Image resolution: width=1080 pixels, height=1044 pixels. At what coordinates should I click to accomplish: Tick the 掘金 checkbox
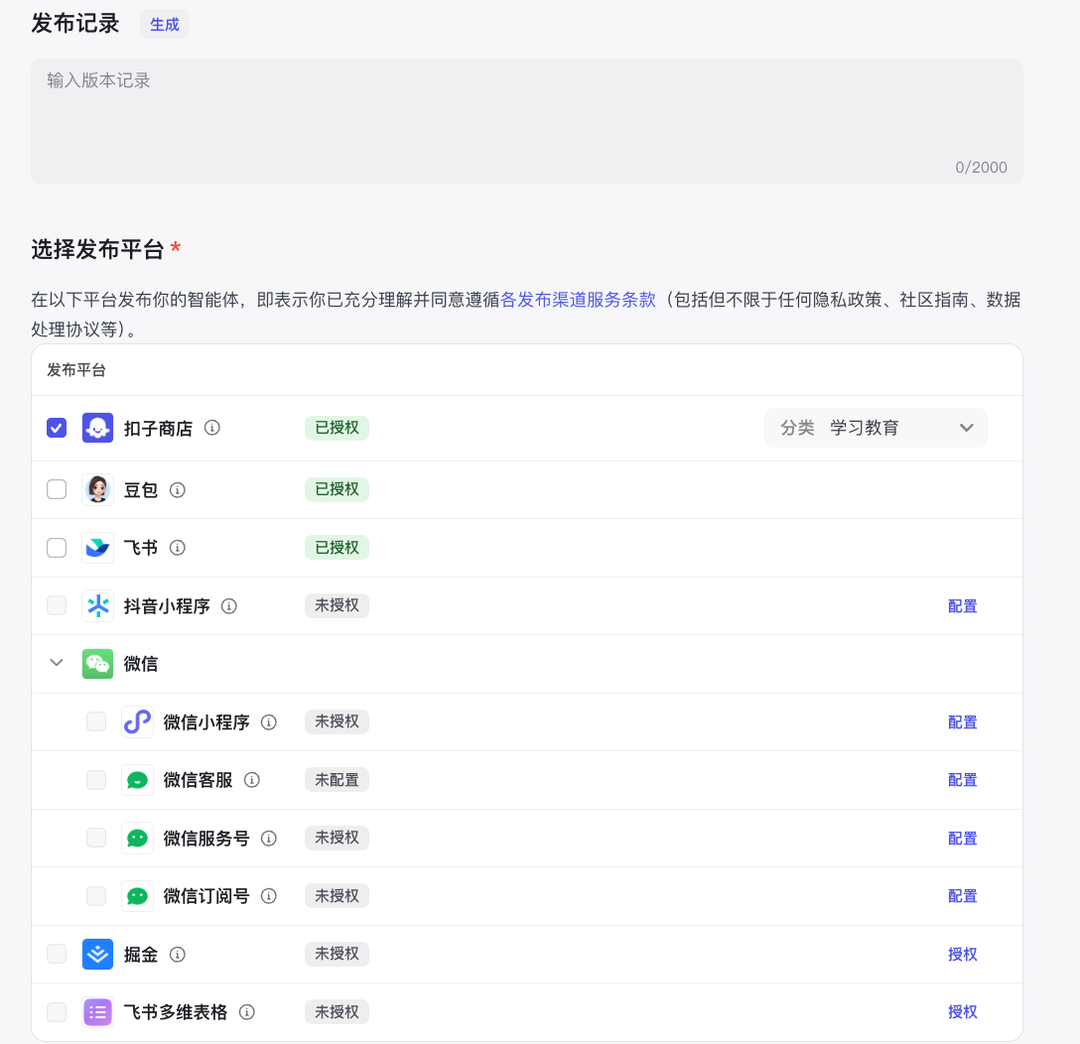[x=56, y=954]
